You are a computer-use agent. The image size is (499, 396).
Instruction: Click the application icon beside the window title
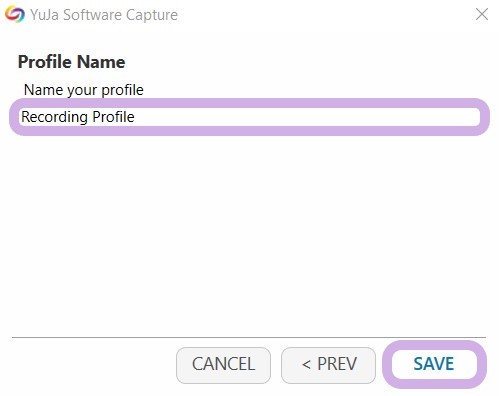[x=15, y=14]
